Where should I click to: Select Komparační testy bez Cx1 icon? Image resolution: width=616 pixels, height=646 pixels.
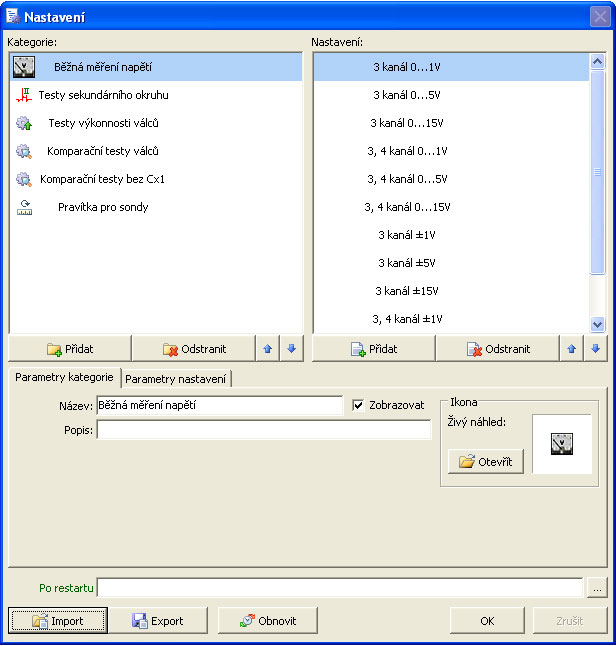[24, 179]
